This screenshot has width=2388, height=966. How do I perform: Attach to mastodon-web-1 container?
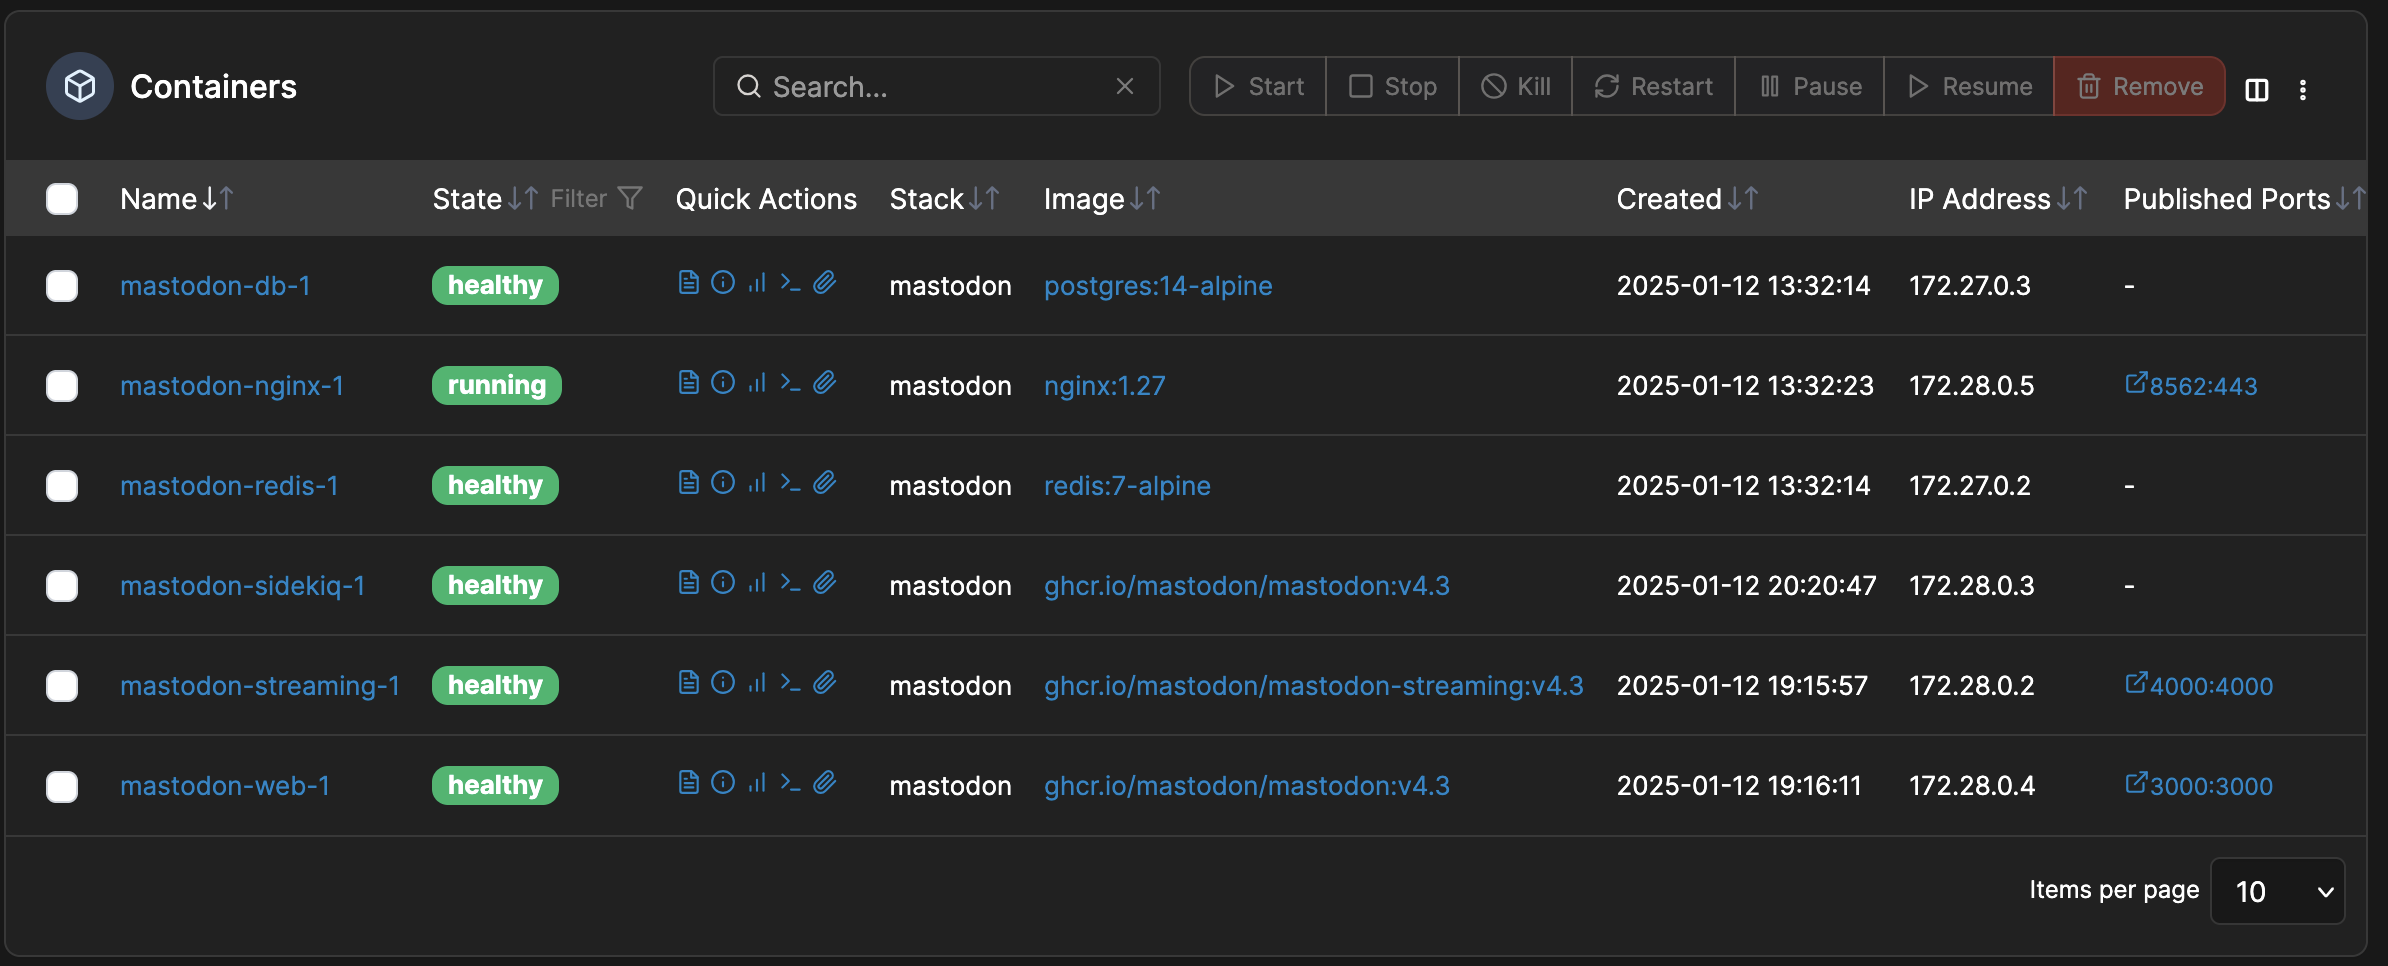tap(824, 783)
